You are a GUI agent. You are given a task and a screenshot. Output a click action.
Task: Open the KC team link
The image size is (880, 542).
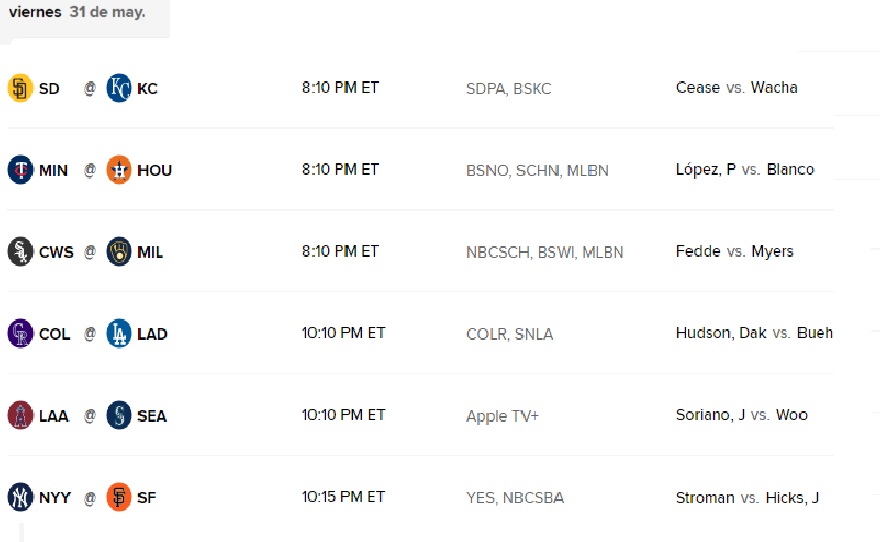point(148,89)
